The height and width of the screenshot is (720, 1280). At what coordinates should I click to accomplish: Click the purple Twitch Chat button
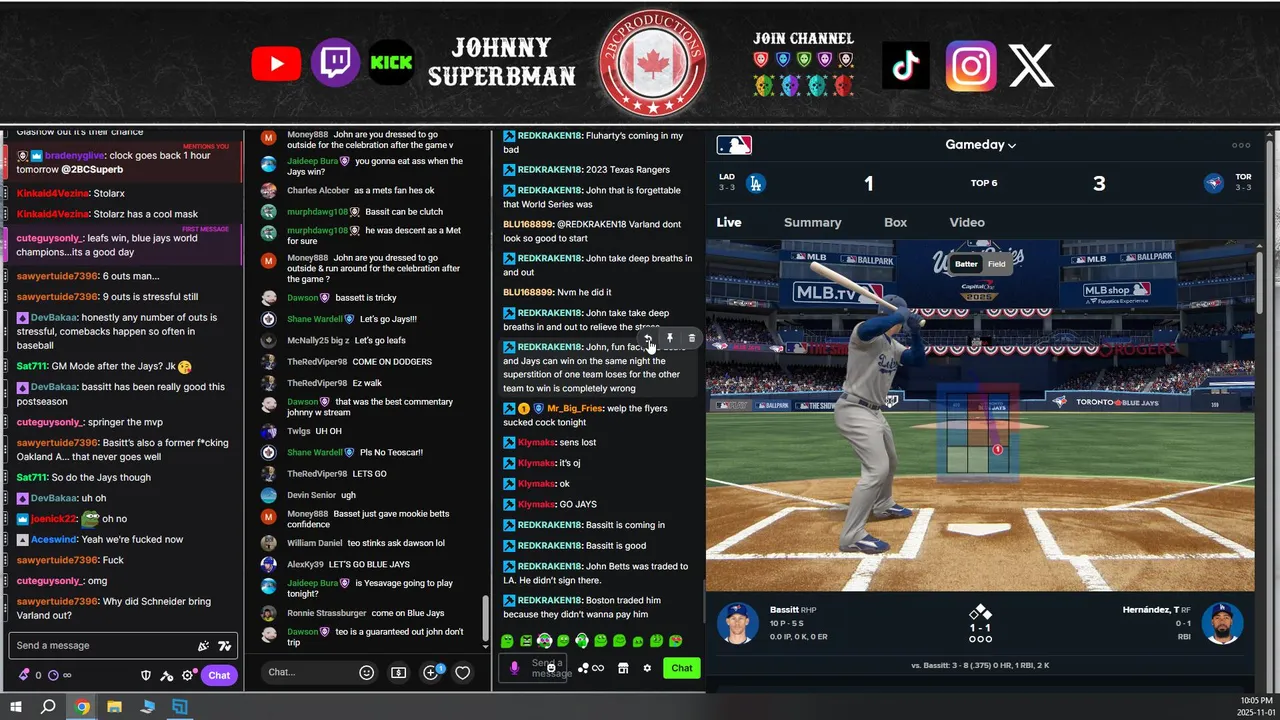(x=219, y=675)
